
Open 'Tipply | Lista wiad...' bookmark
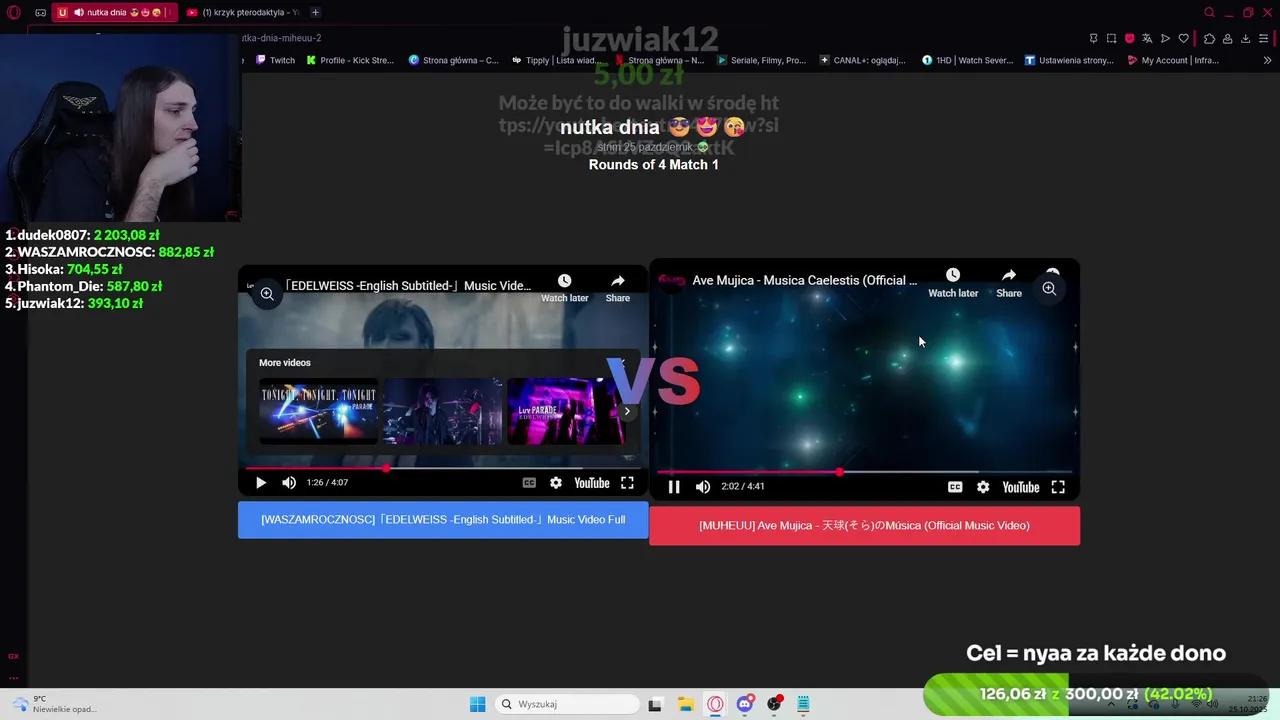pos(556,60)
